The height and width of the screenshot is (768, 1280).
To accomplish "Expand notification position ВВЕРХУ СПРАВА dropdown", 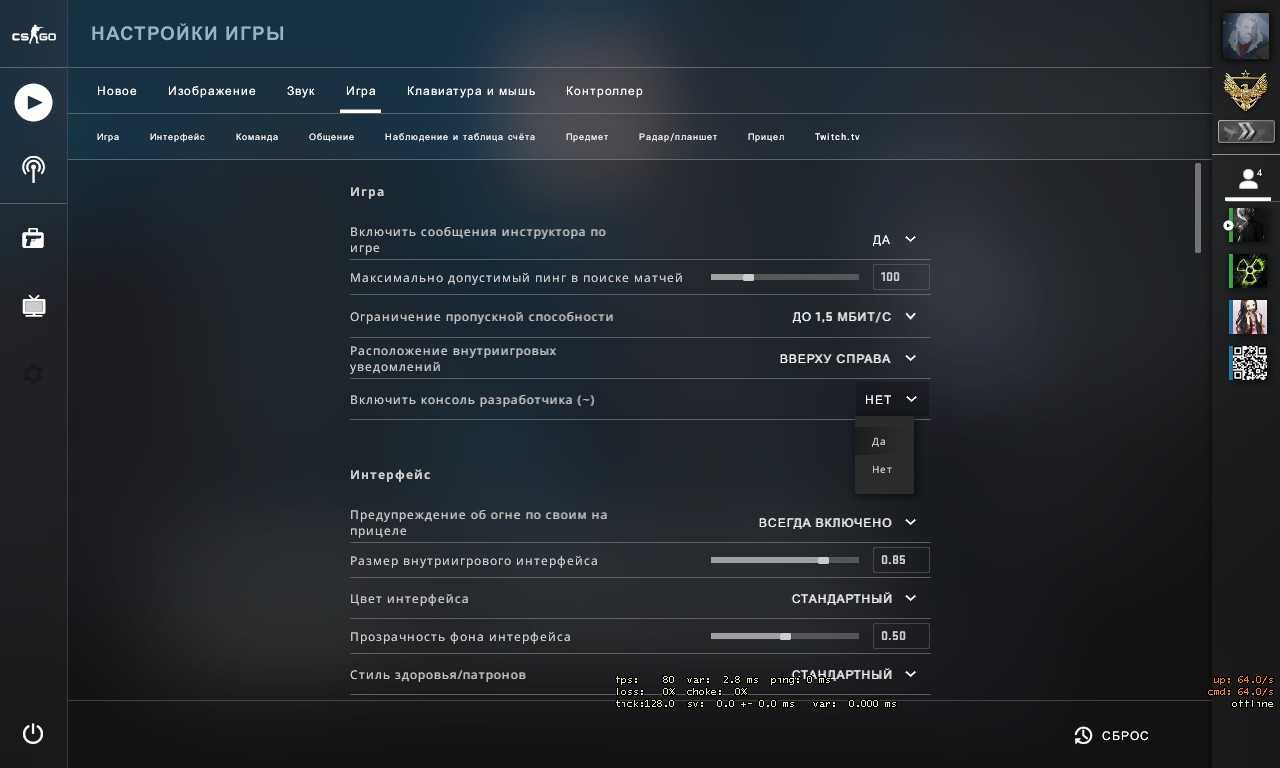I will [849, 358].
